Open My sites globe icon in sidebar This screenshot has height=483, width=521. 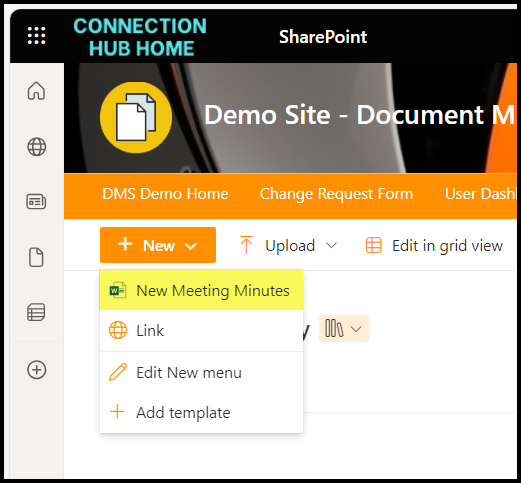(x=36, y=147)
